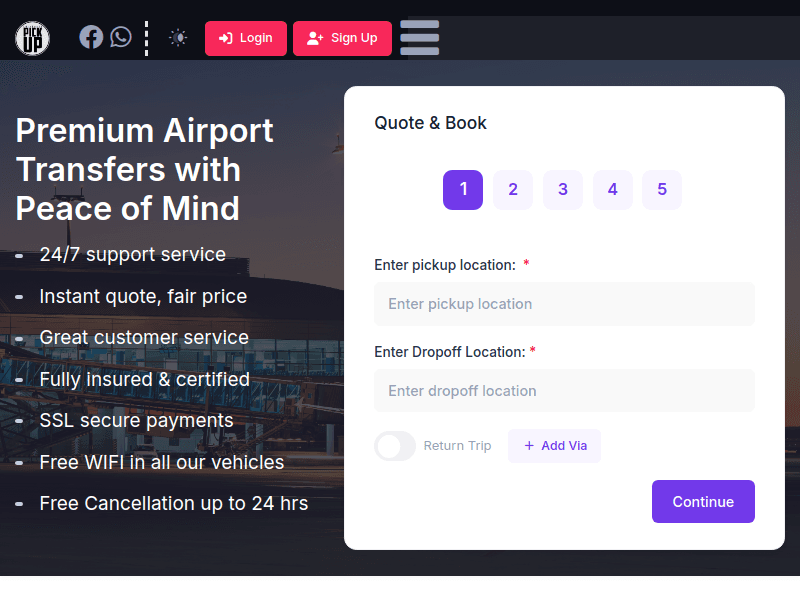Click the Login button
This screenshot has width=800, height=600.
coord(246,38)
